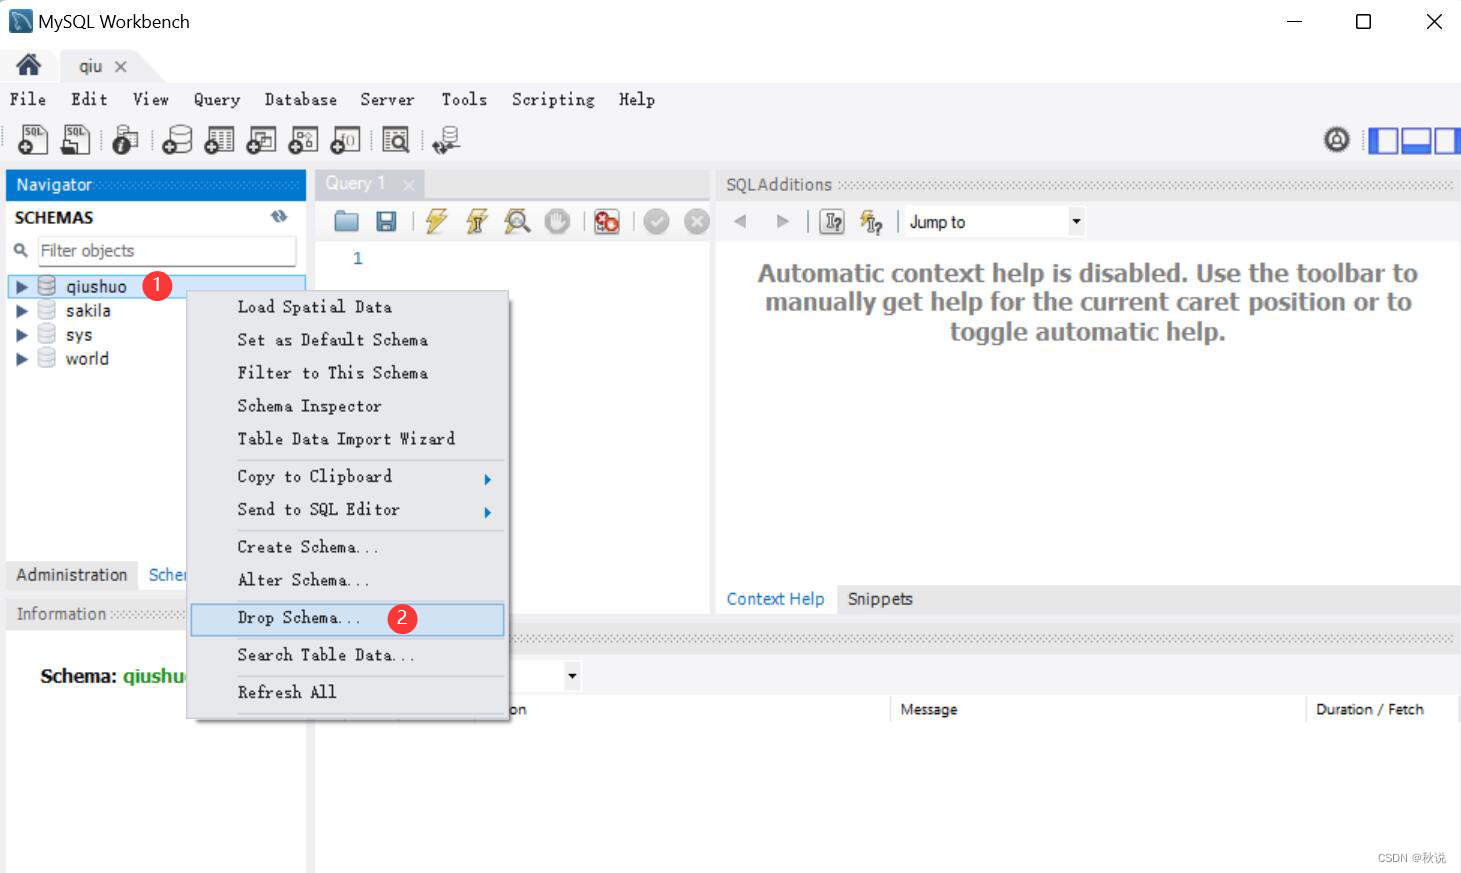Open Send to SQL Editor submenu
The width and height of the screenshot is (1461, 873).
pyautogui.click(x=347, y=510)
